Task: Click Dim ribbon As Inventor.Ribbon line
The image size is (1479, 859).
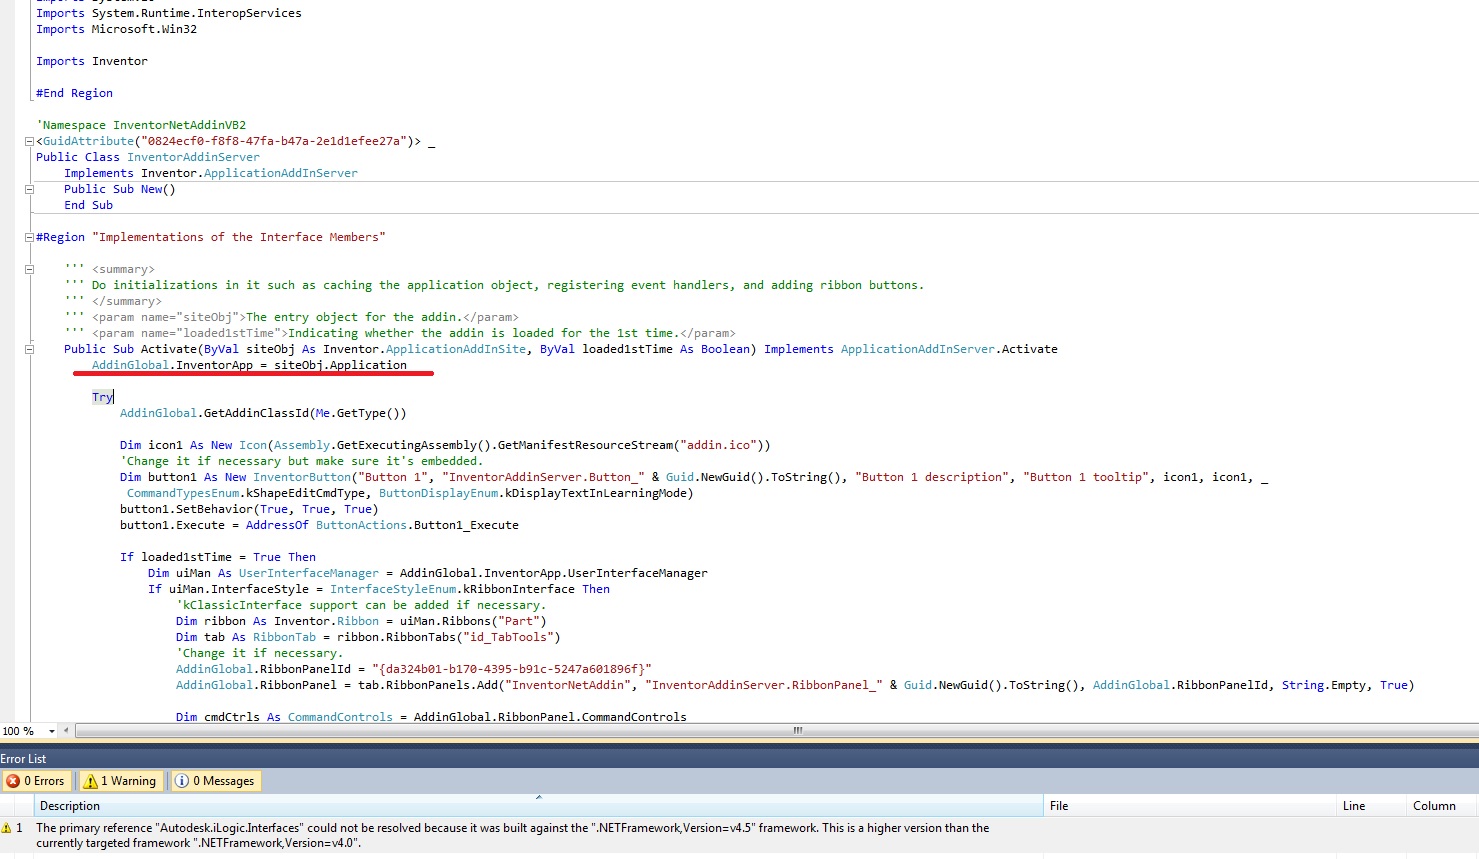Action: (361, 621)
